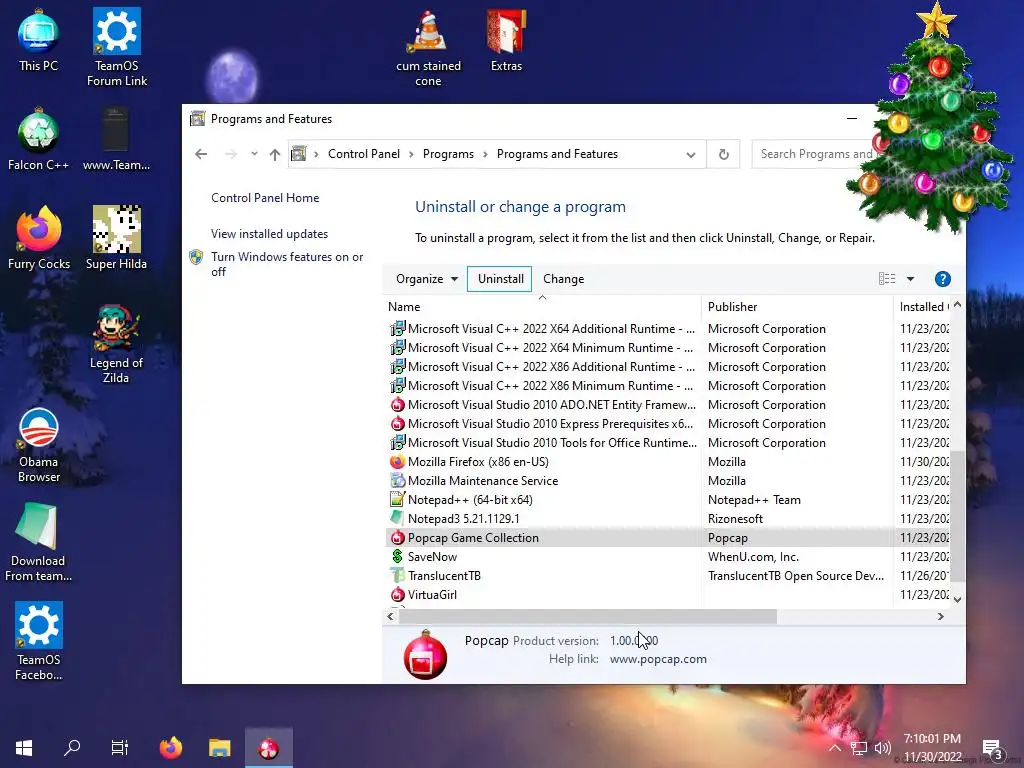Click the Change button
Screen dimensions: 1024x768
pyautogui.click(x=564, y=279)
